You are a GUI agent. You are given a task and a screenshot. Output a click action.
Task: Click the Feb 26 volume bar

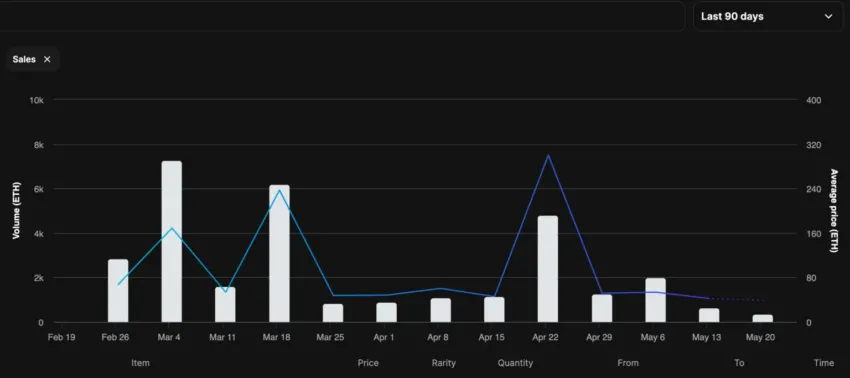pos(118,291)
